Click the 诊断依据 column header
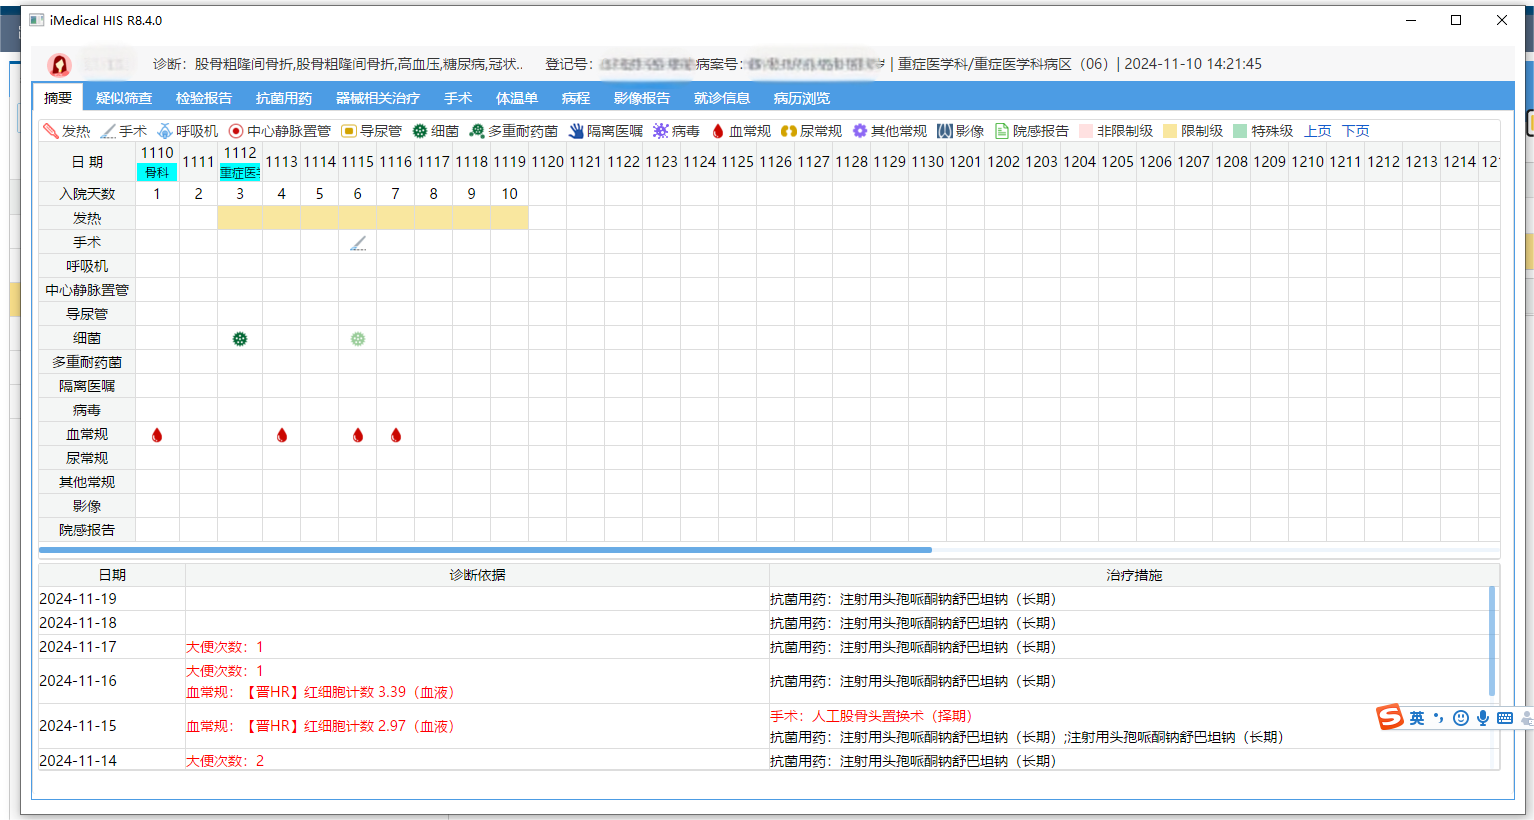The image size is (1534, 820). click(477, 575)
